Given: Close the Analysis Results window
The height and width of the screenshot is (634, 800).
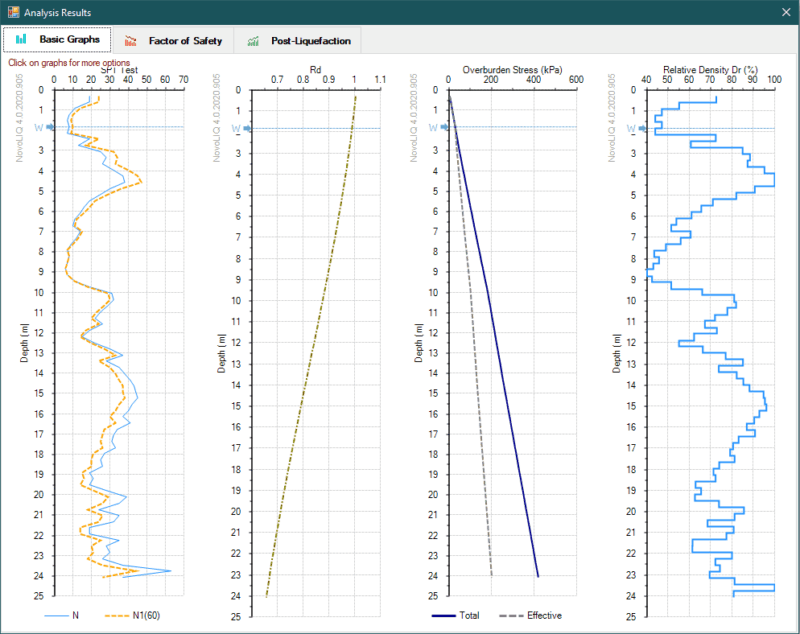Looking at the screenshot, I should click(x=786, y=12).
